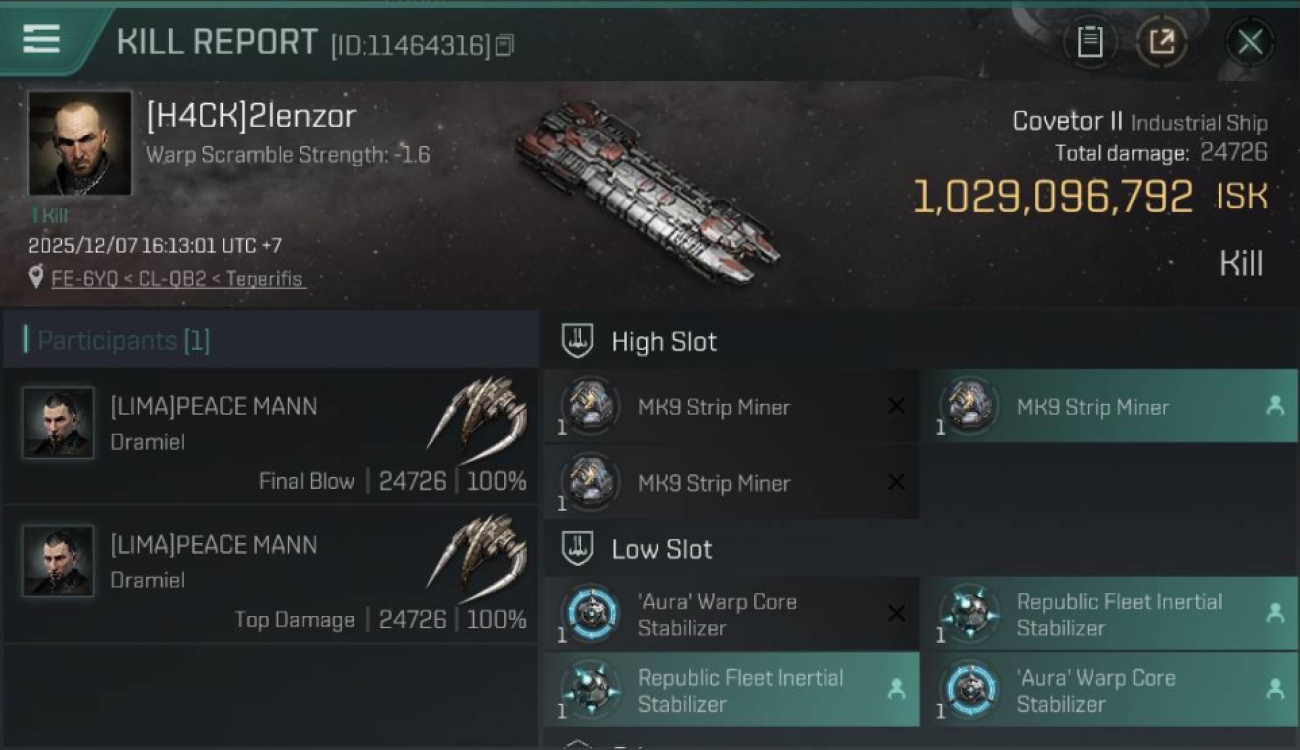Select the Participants tab header

[123, 341]
